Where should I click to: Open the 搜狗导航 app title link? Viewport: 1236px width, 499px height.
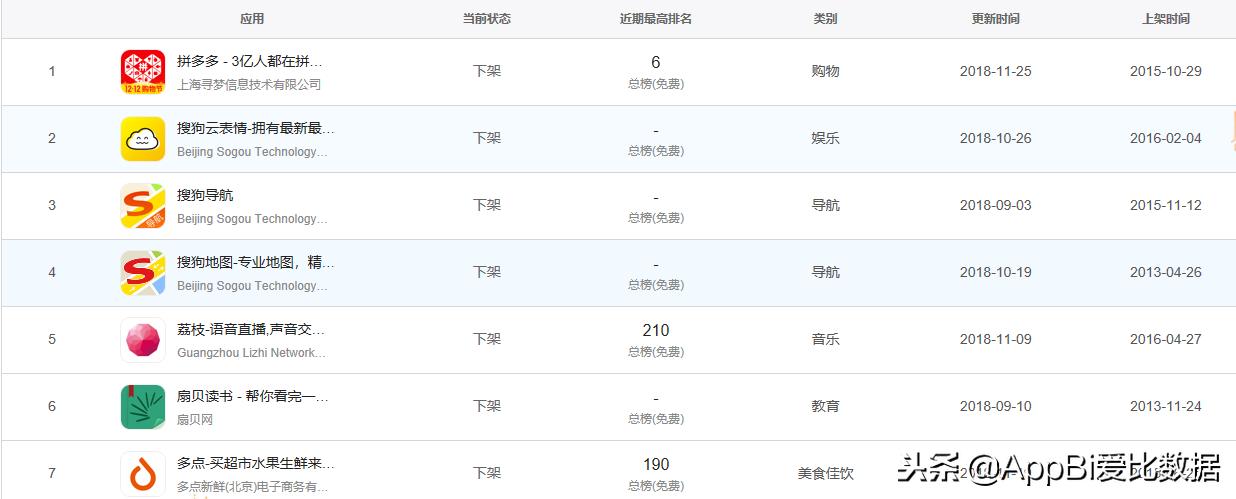tap(205, 195)
